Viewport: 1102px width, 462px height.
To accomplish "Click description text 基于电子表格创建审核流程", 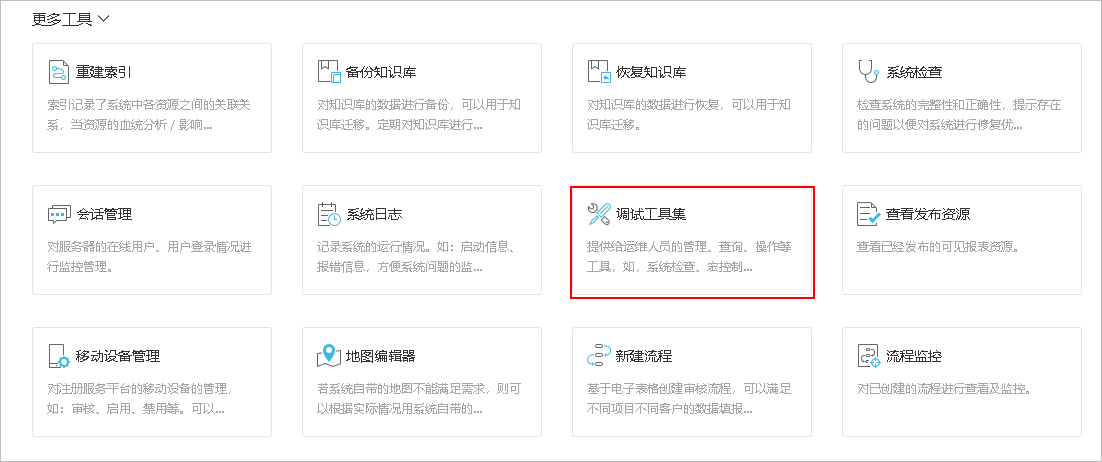I will tap(689, 399).
